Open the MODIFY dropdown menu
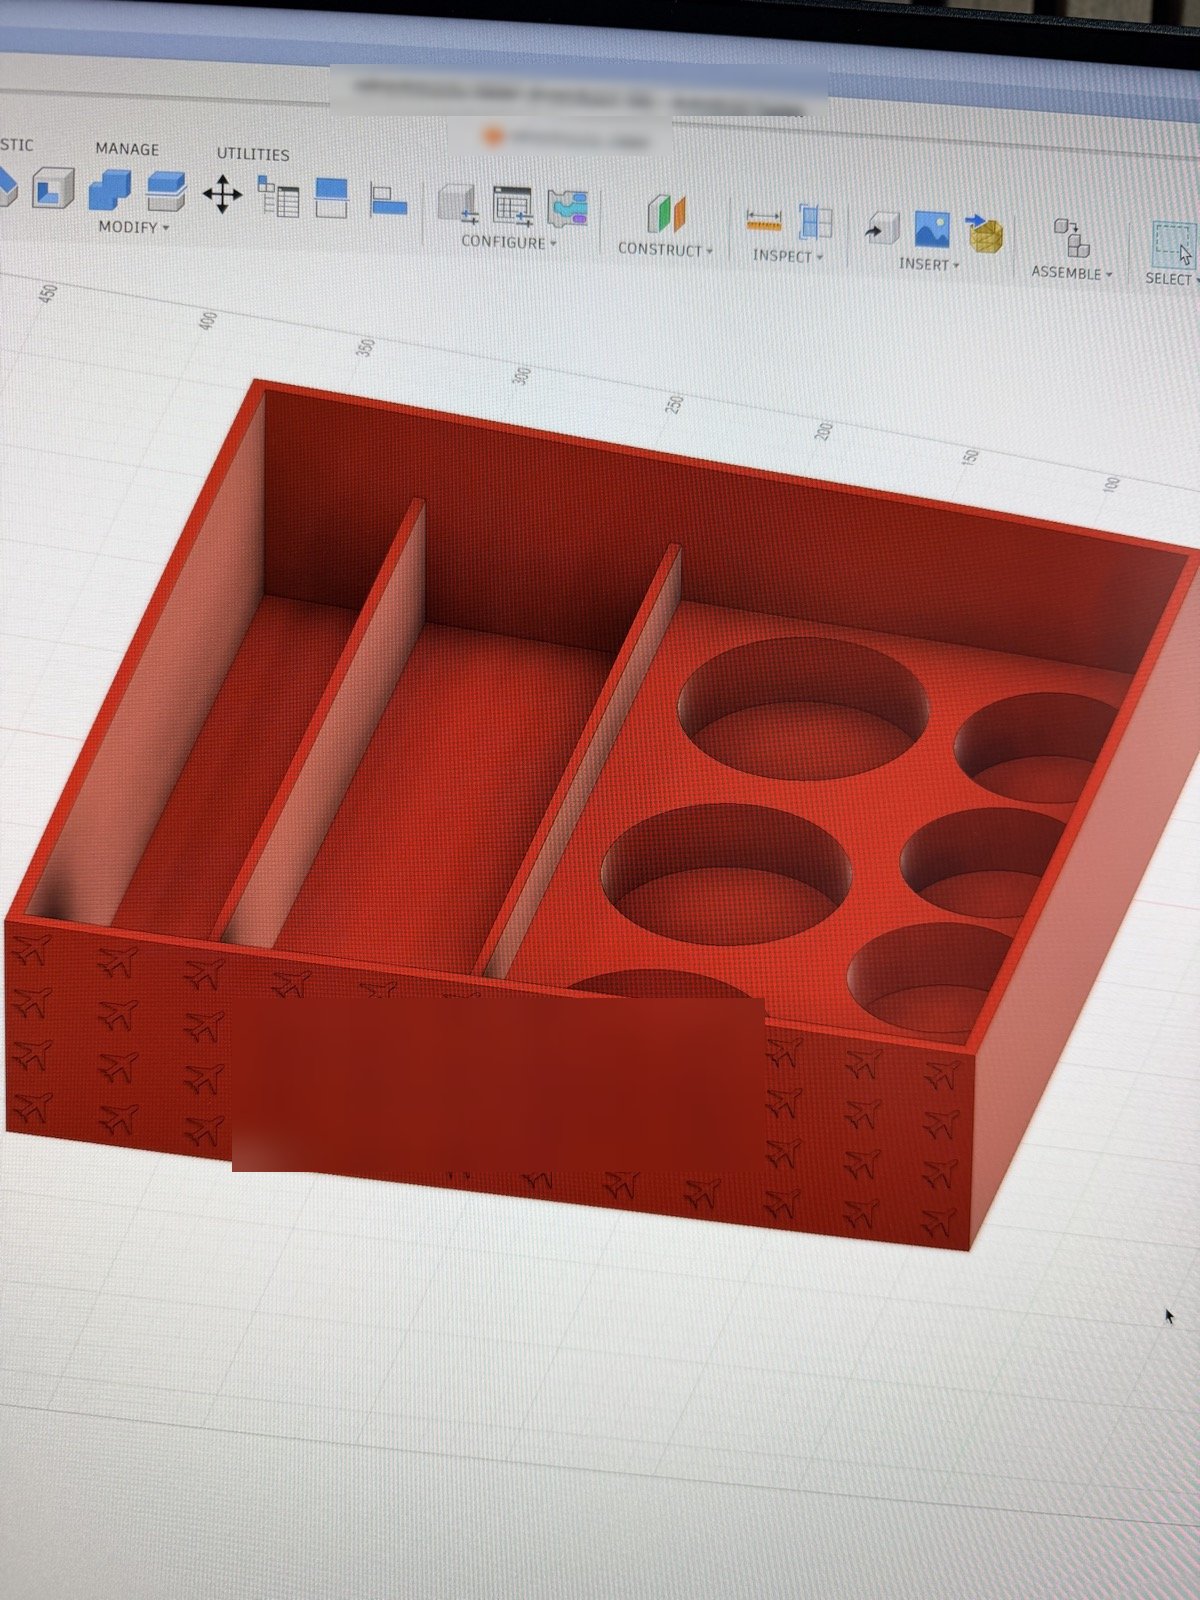The width and height of the screenshot is (1200, 1600). (x=133, y=227)
